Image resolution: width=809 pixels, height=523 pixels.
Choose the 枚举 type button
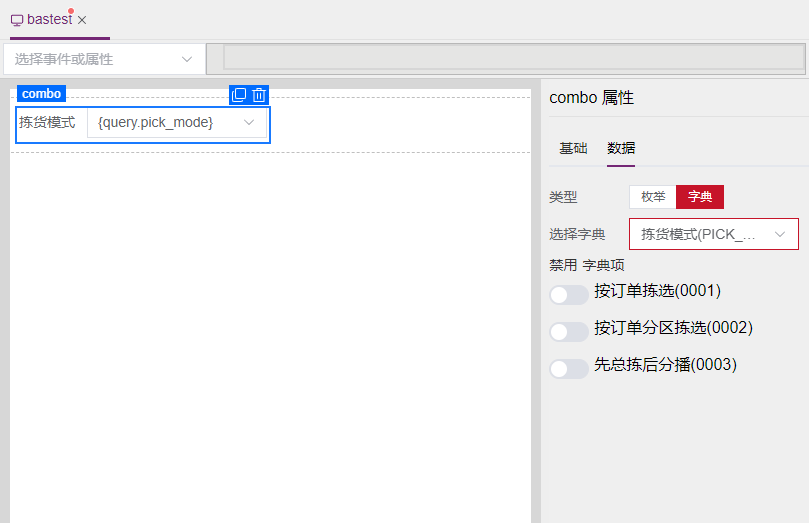pyautogui.click(x=653, y=197)
